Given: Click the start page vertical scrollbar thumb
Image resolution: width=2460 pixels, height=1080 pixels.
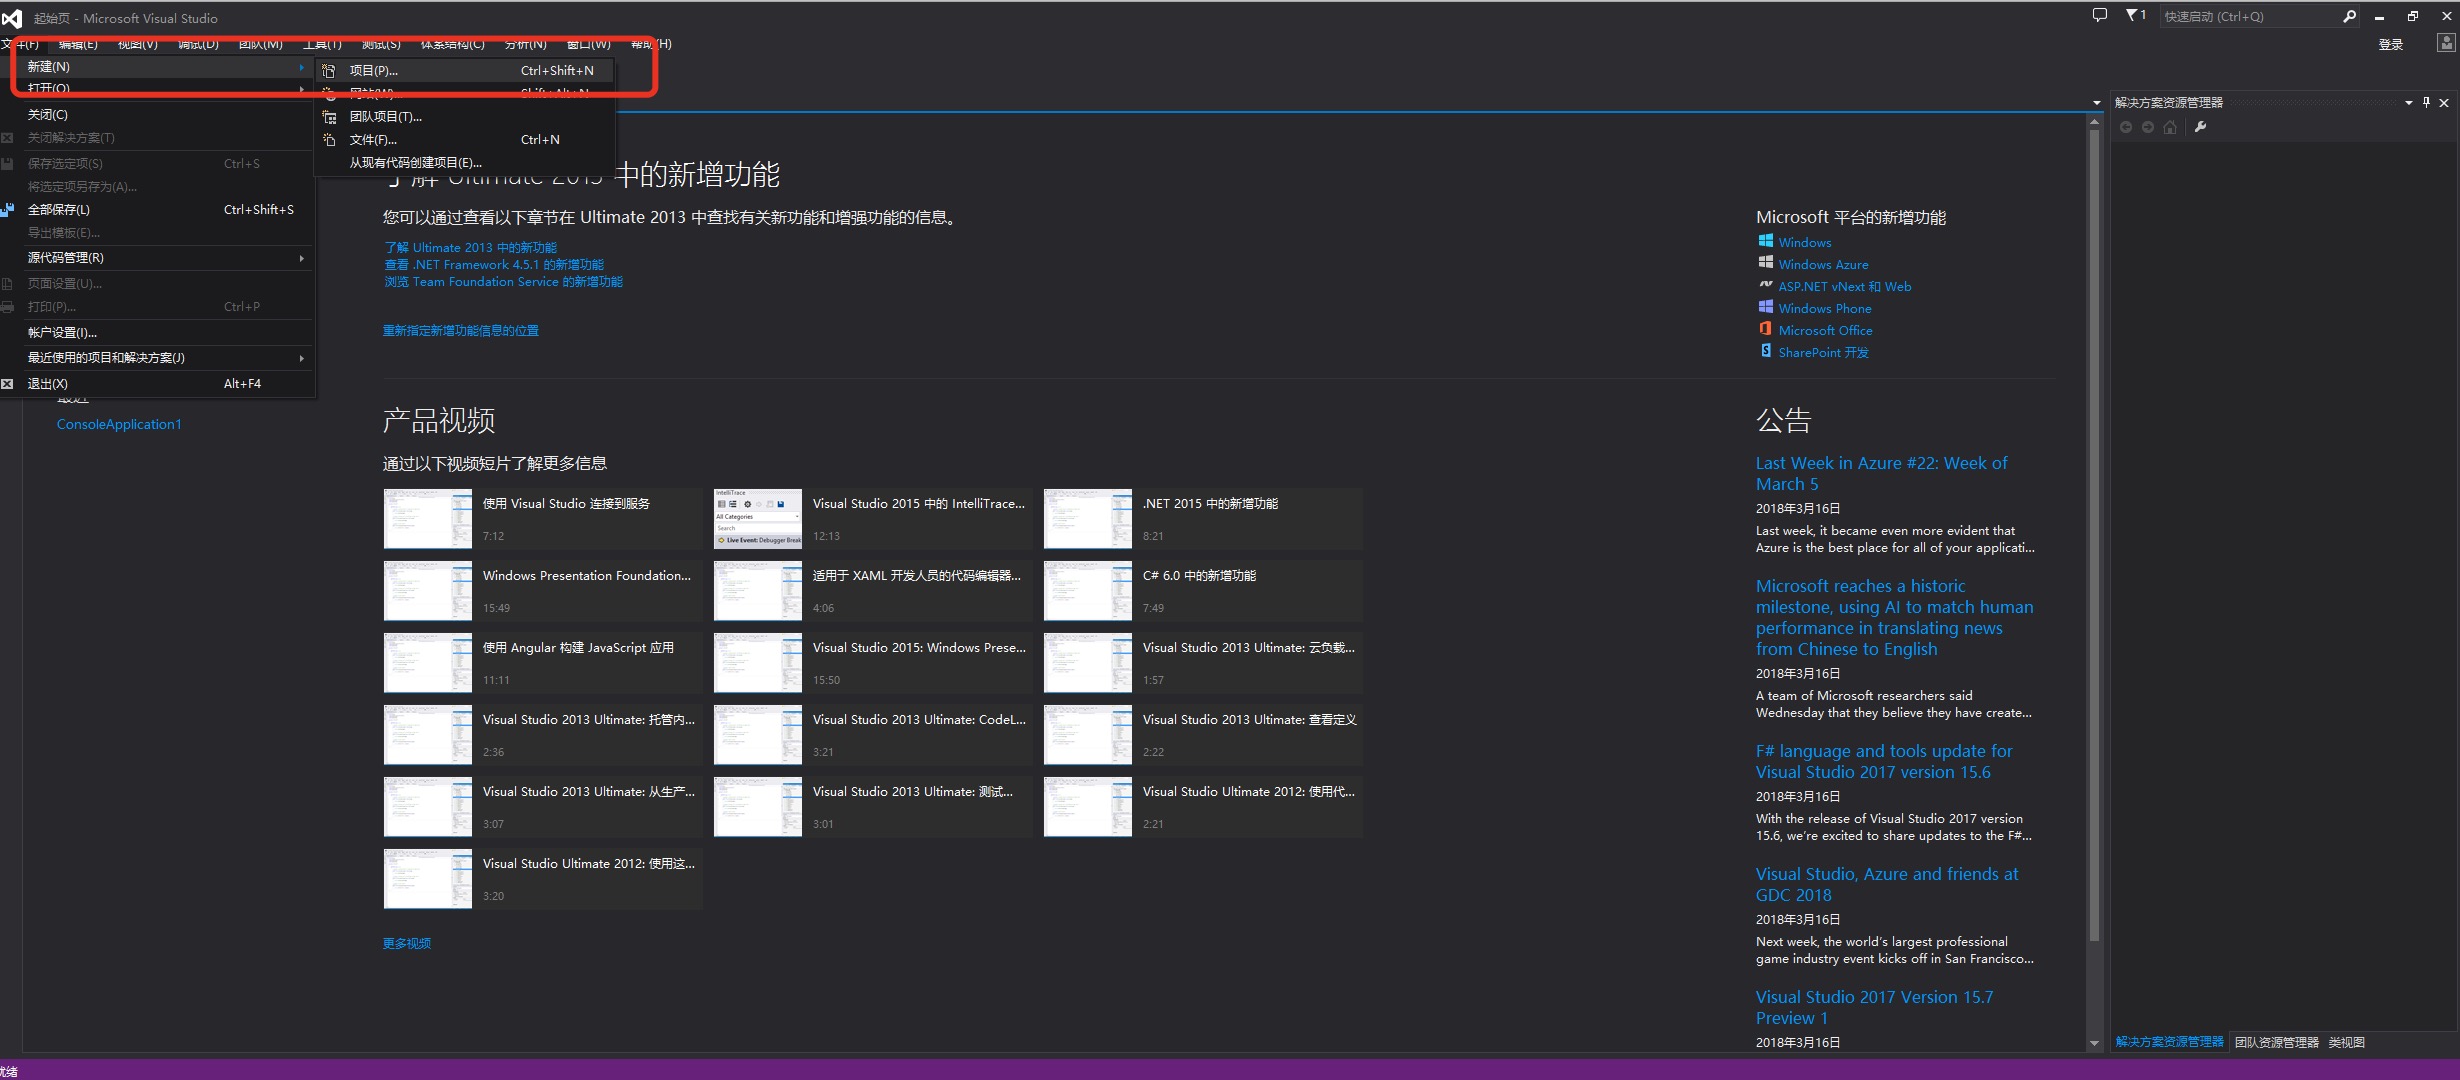Looking at the screenshot, I should point(2094,536).
